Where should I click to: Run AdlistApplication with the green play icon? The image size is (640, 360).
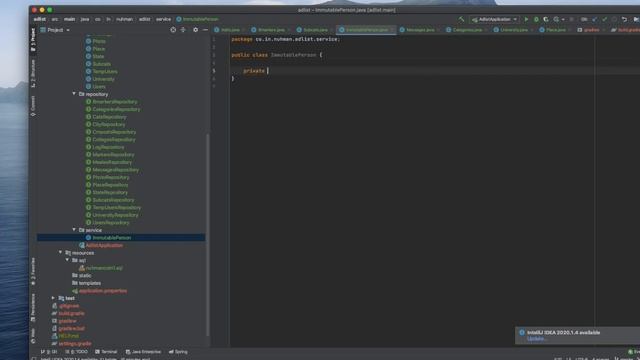pos(527,19)
